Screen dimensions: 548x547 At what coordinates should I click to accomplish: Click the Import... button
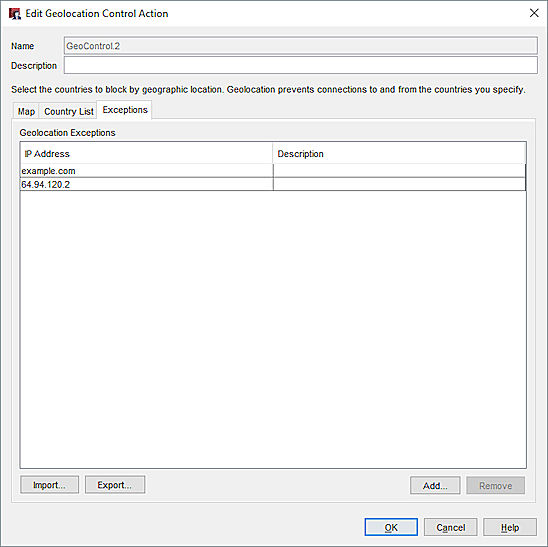[x=49, y=485]
